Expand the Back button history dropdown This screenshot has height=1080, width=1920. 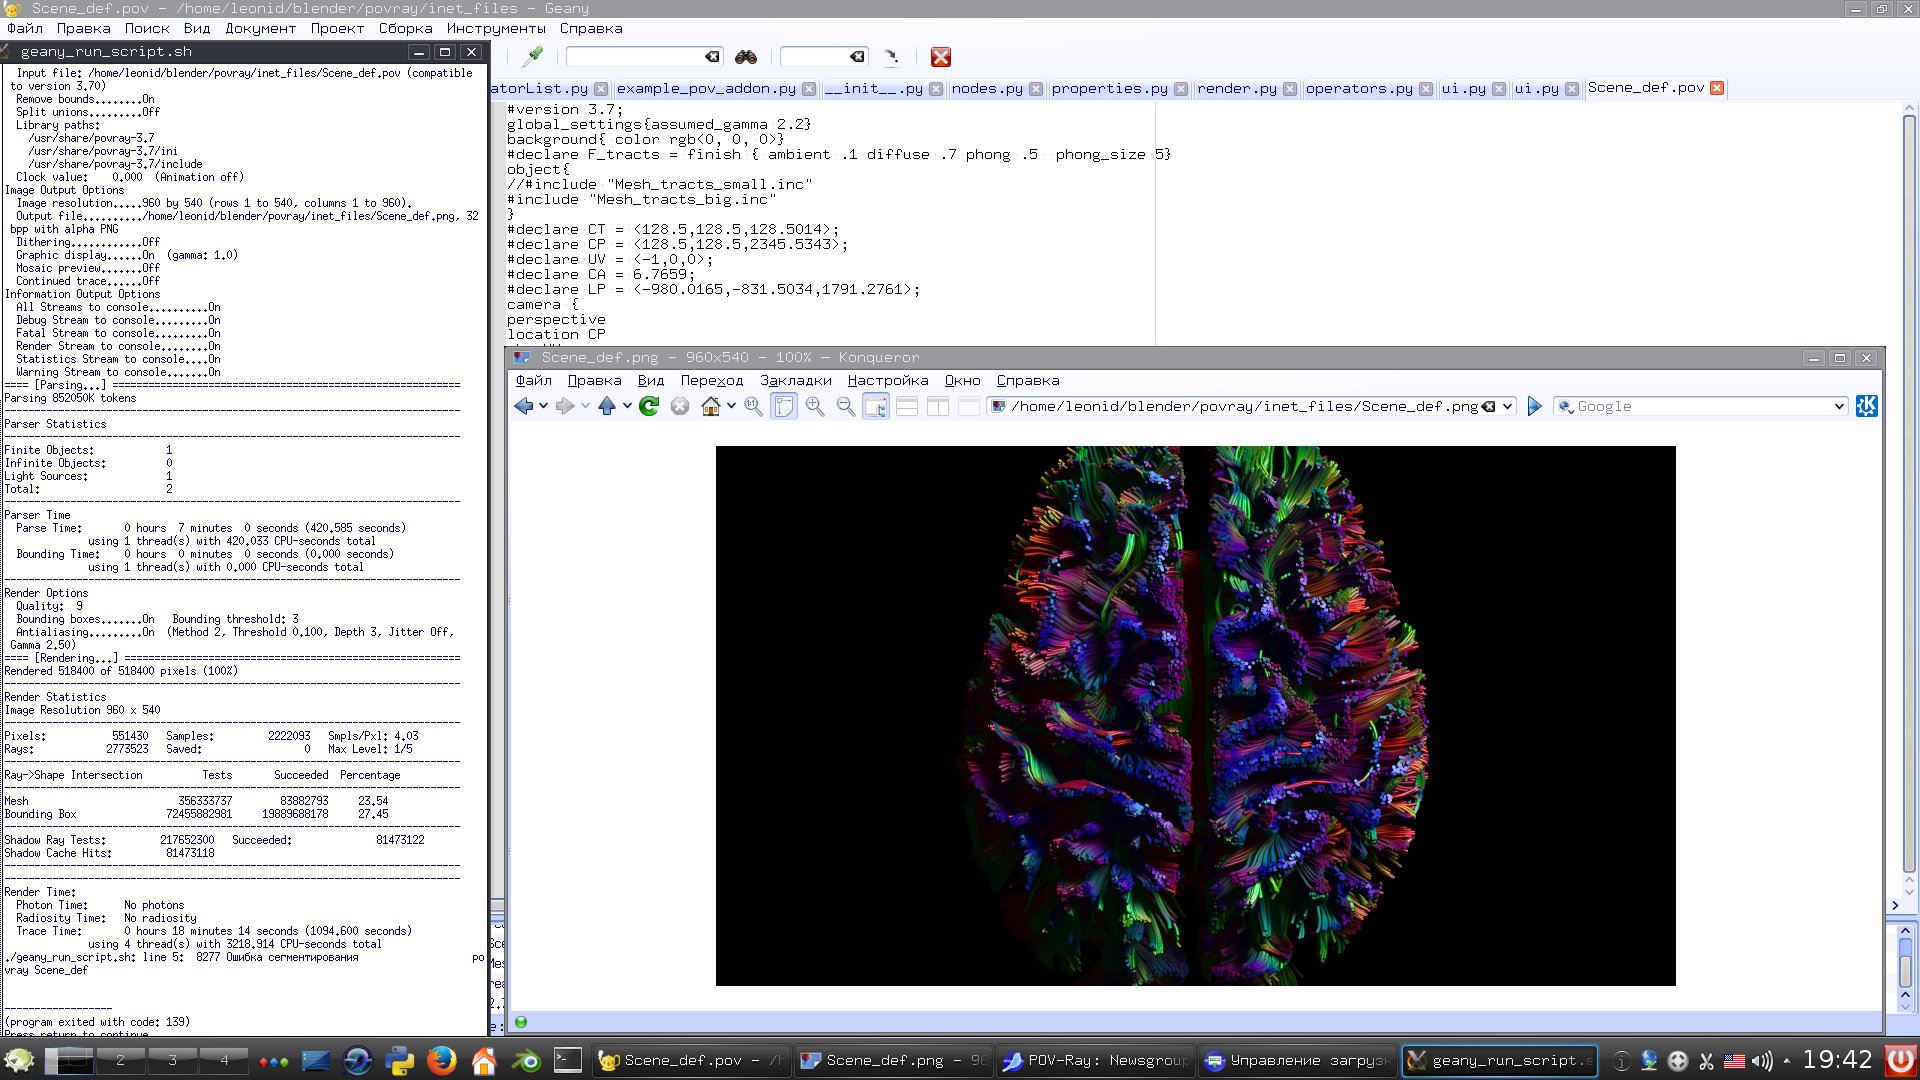[x=543, y=406]
